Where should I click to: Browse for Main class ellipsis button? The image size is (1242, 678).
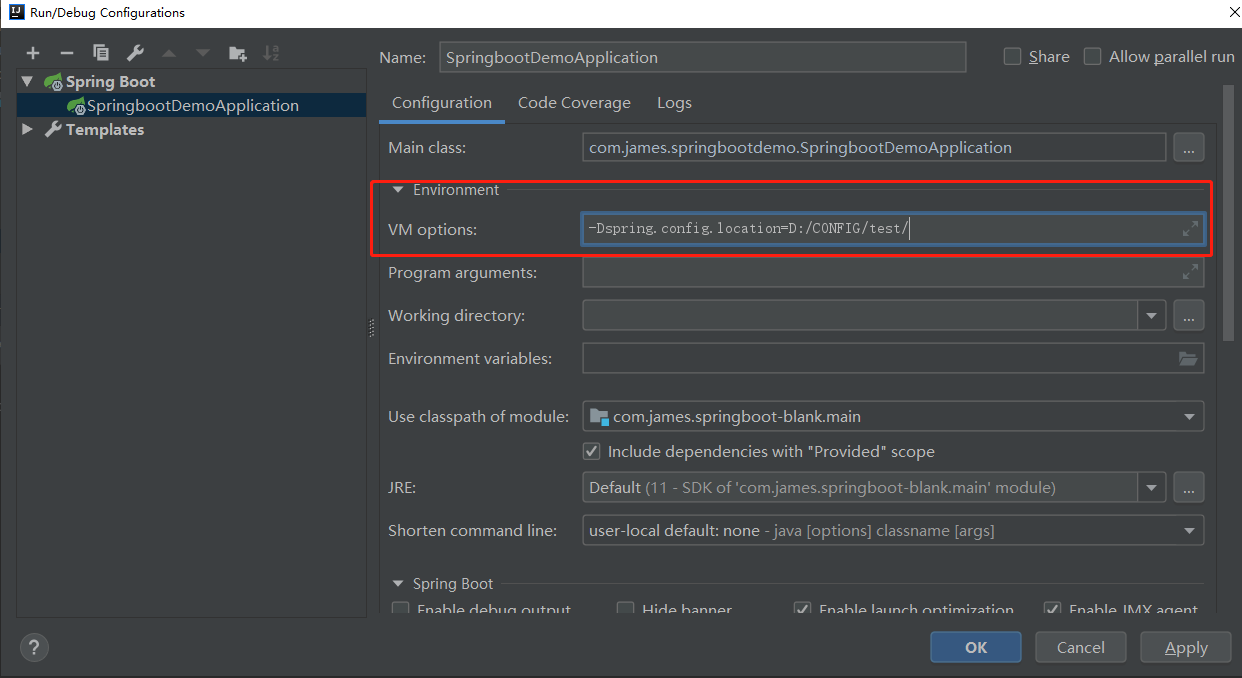[x=1188, y=148]
